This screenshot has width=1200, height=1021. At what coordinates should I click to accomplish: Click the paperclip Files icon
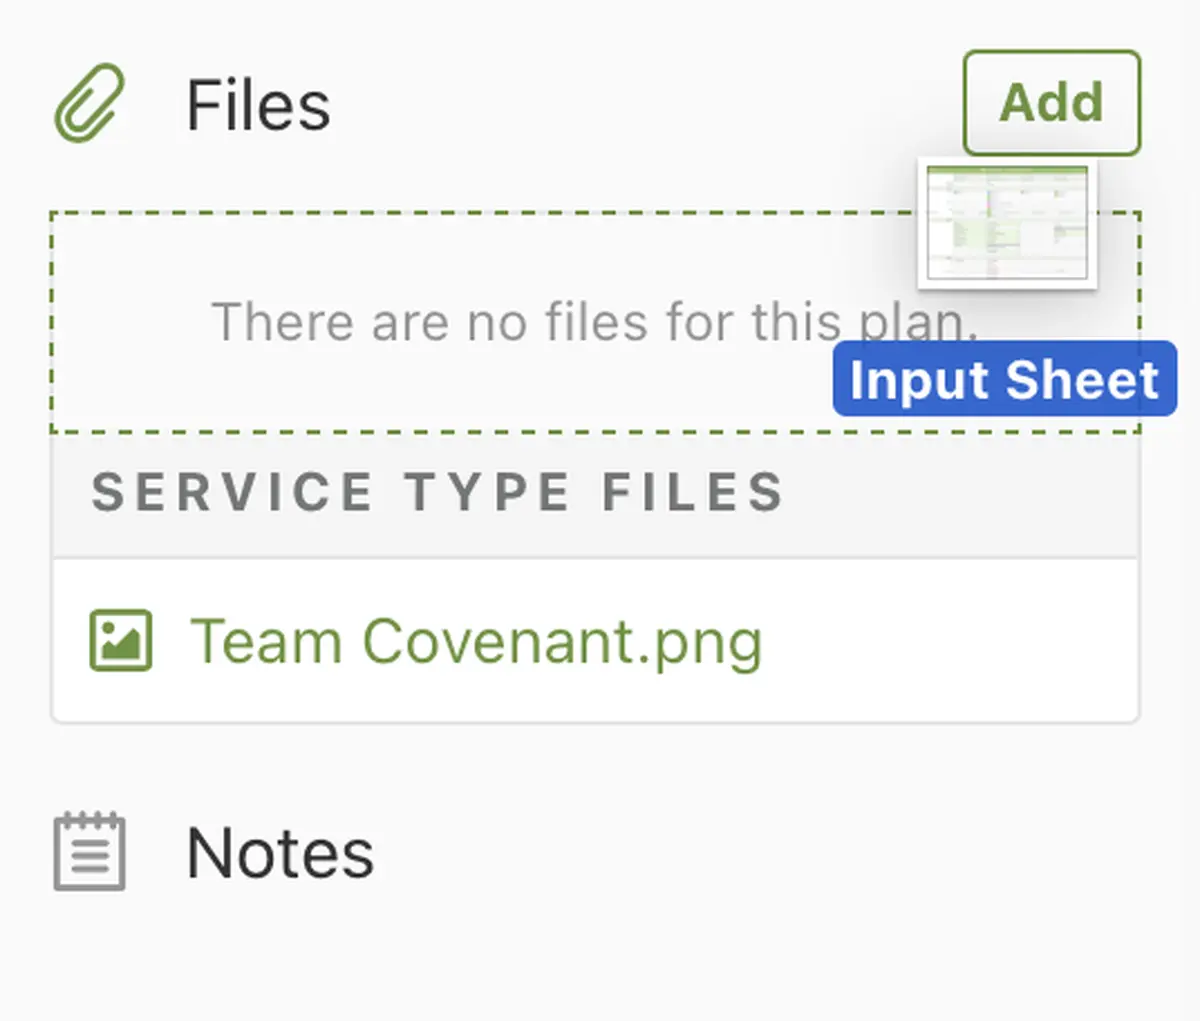(x=89, y=103)
